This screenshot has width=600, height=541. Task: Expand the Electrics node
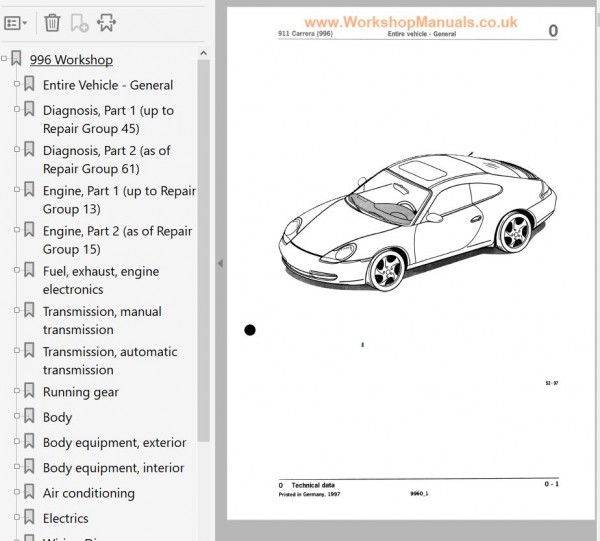point(17,517)
